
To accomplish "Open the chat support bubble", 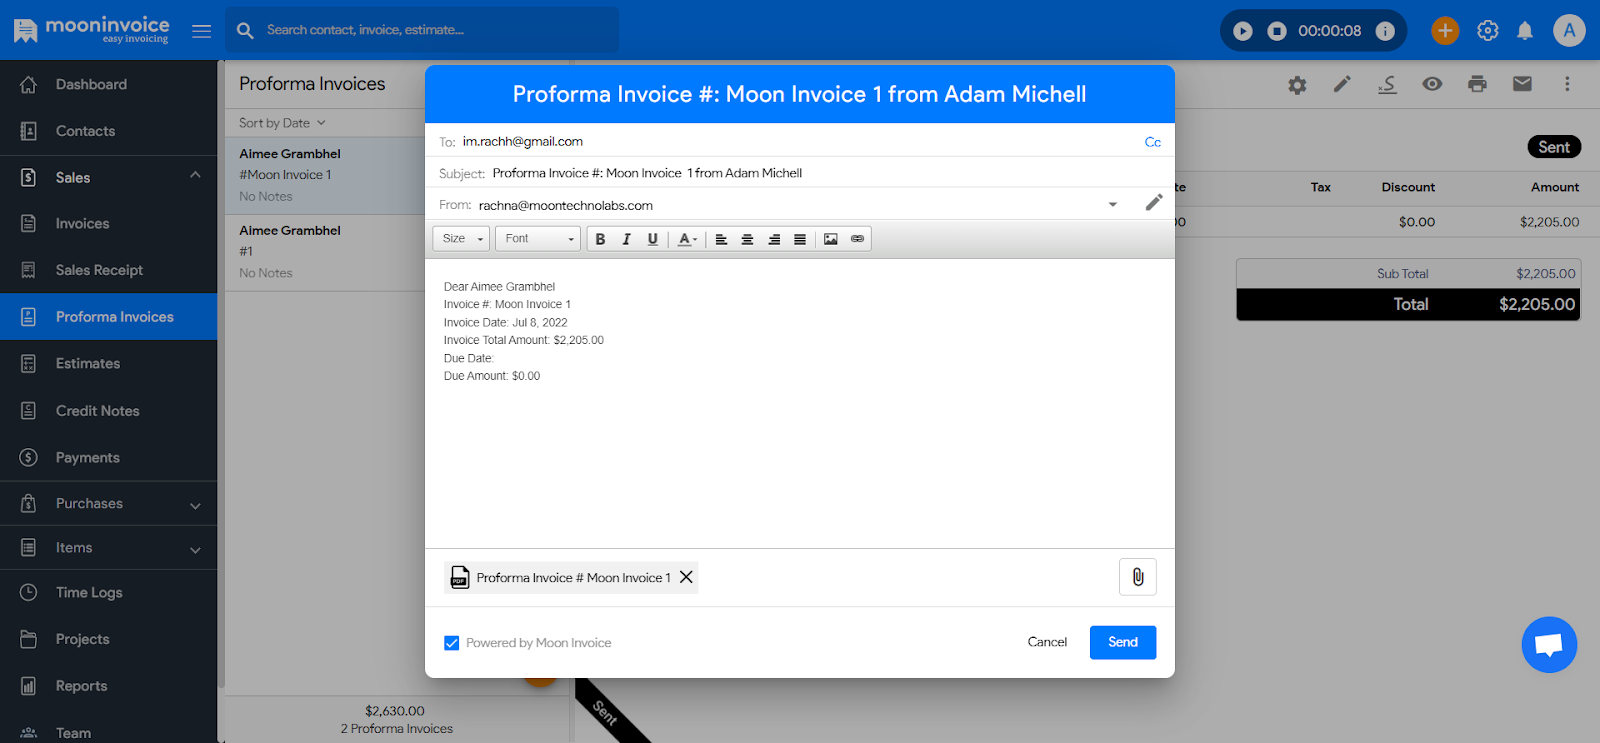I will (1549, 645).
